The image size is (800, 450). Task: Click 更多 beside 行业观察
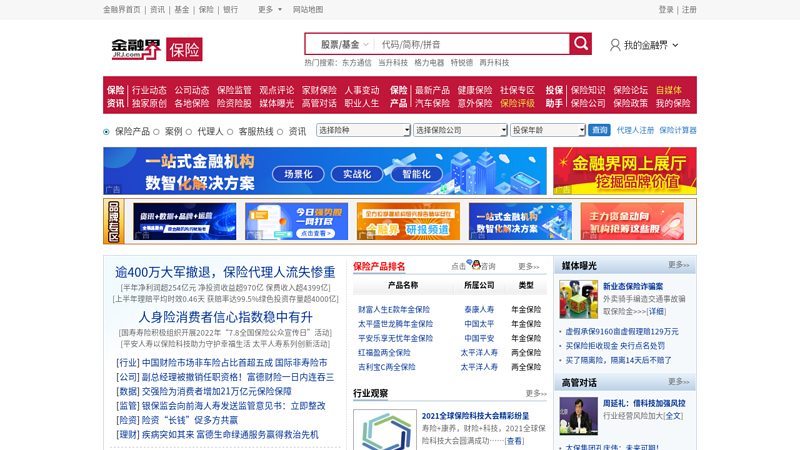point(536,393)
